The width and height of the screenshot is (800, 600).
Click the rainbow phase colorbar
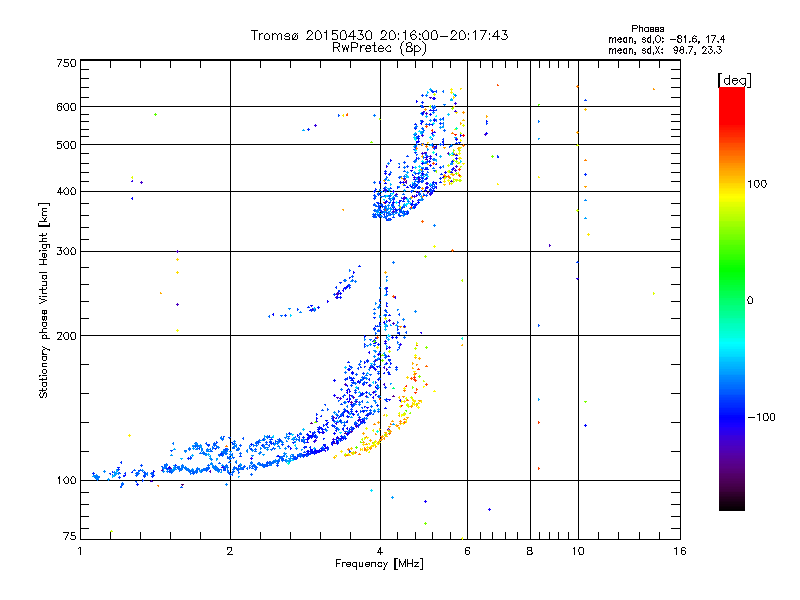tap(732, 299)
